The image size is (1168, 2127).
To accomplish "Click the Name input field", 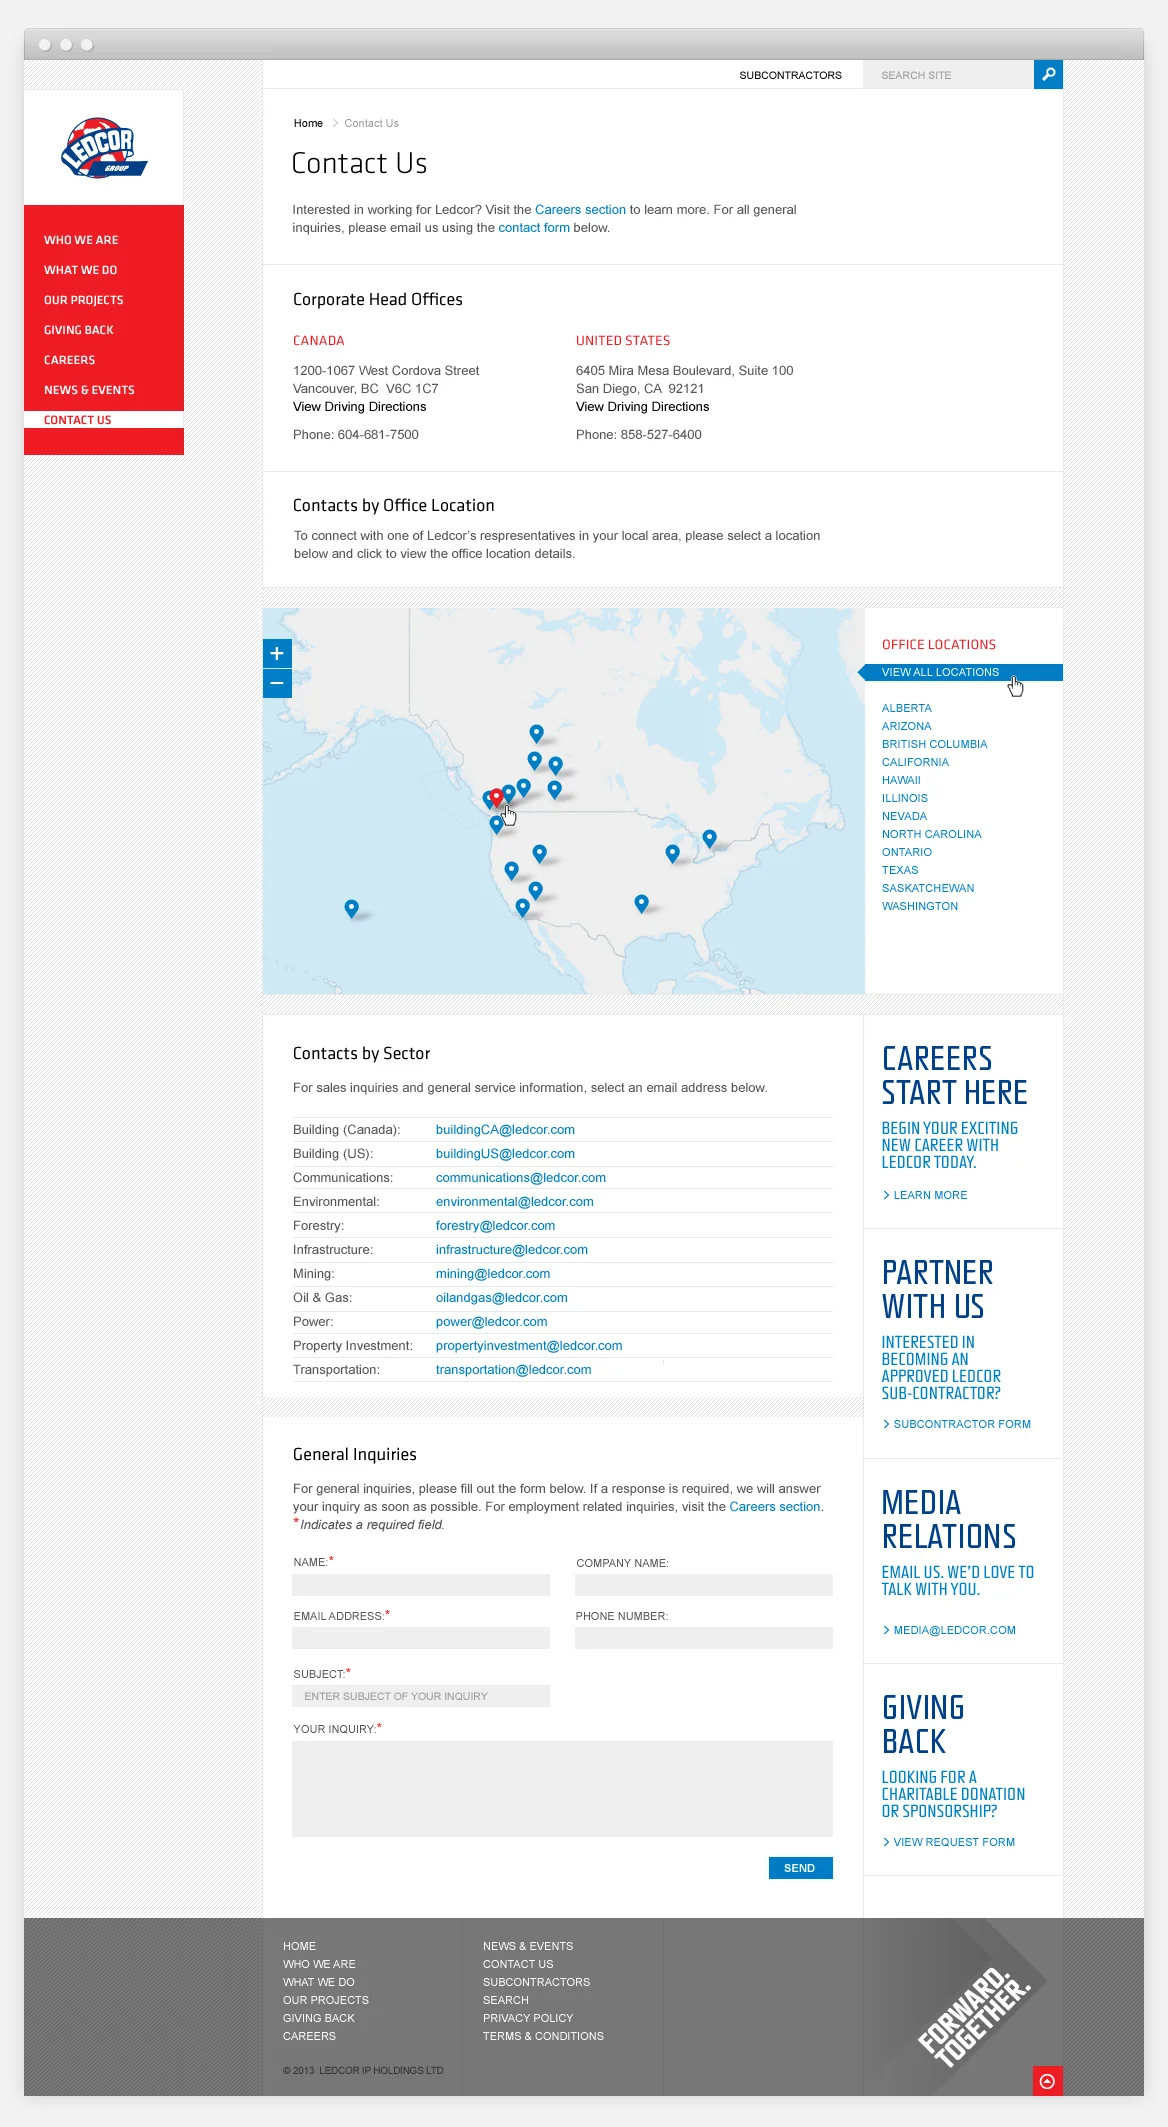I will coord(421,1585).
